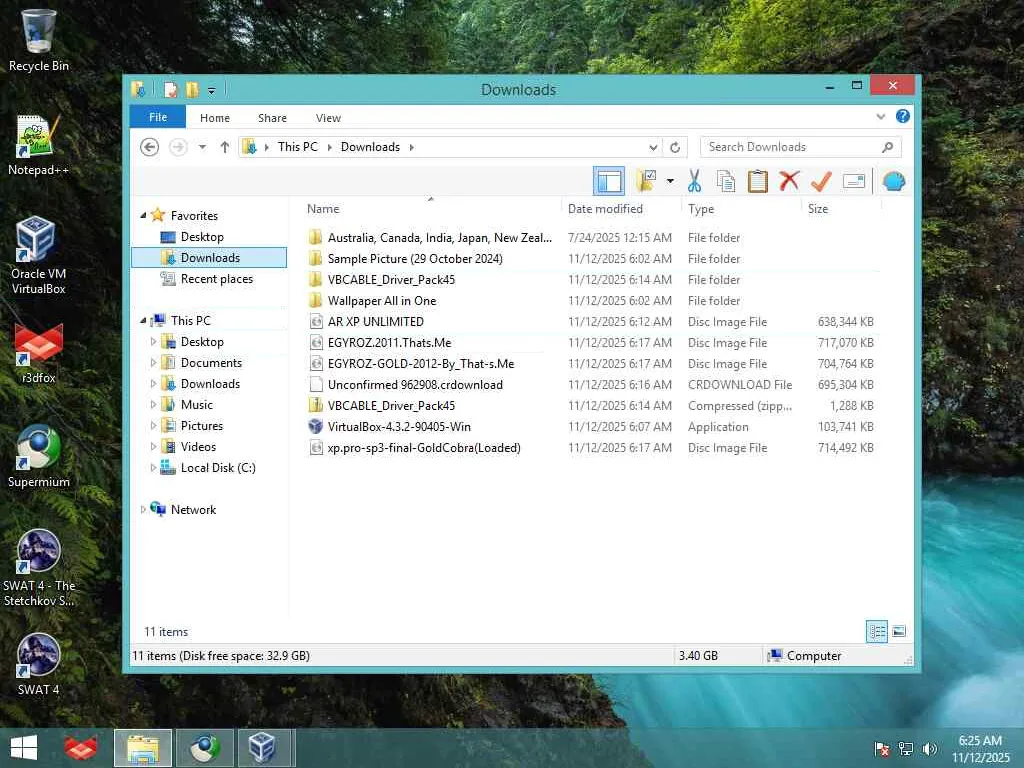Click the Email envelope toolbar icon
This screenshot has height=768, width=1024.
click(x=854, y=181)
